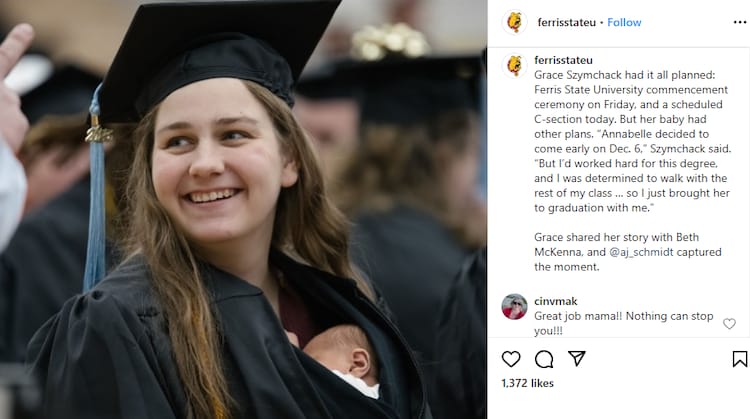
Task: Click ferrisstateu avatar in post header
Action: click(514, 22)
